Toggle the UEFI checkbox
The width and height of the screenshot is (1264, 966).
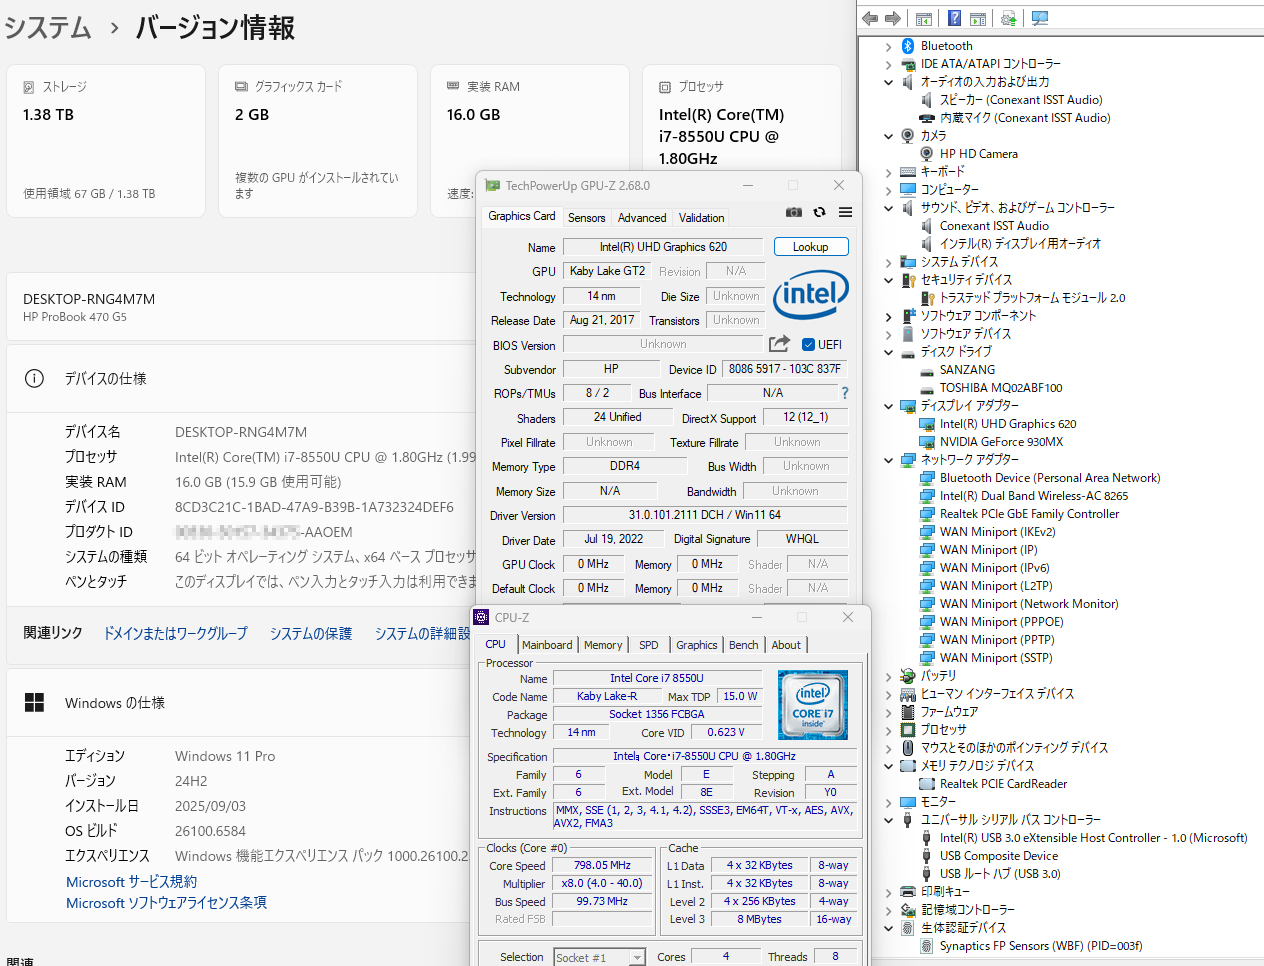pyautogui.click(x=808, y=345)
